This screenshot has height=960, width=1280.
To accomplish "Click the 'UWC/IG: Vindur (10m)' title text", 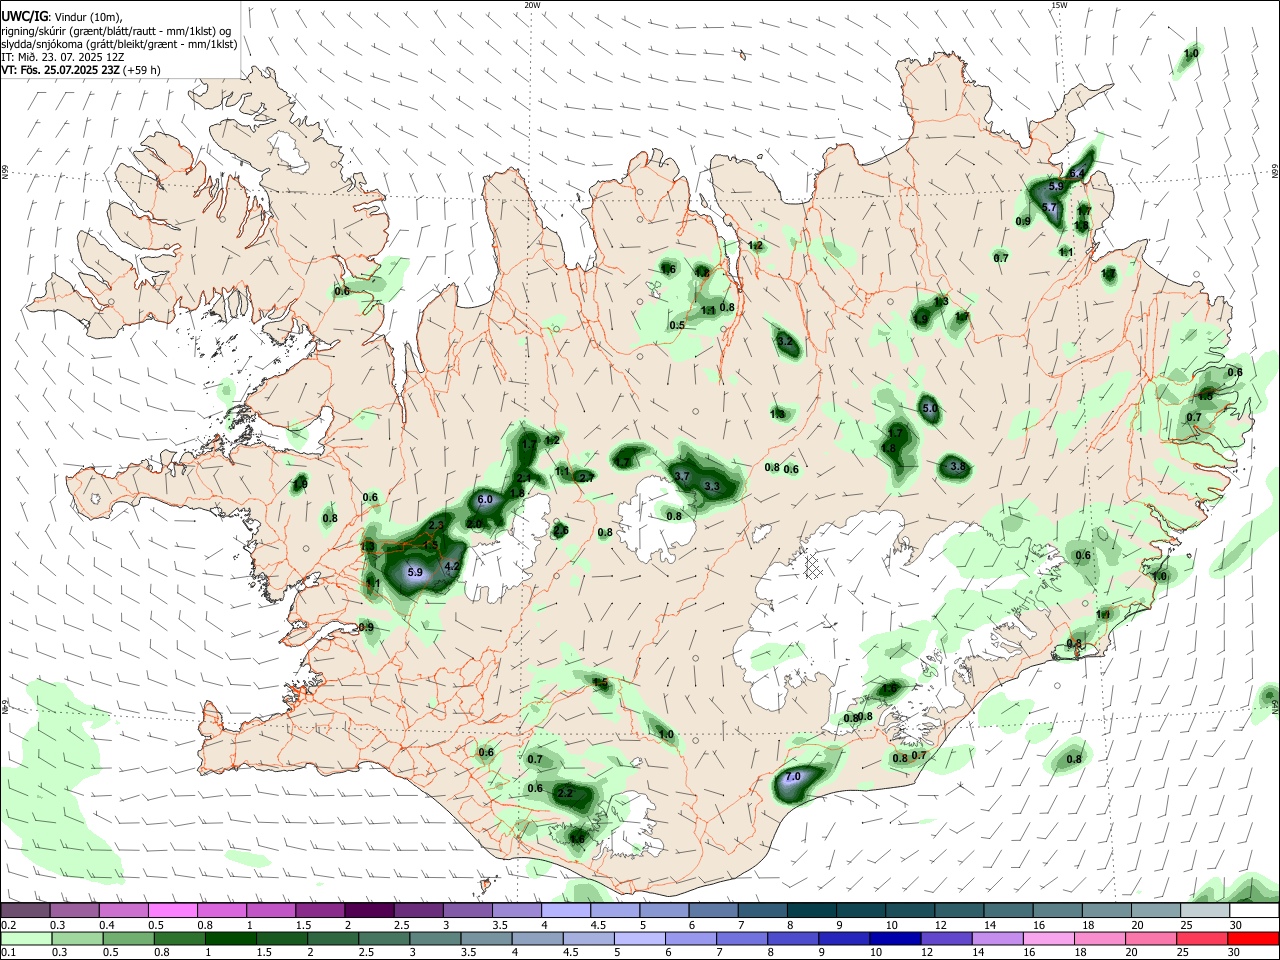I will click(x=62, y=17).
